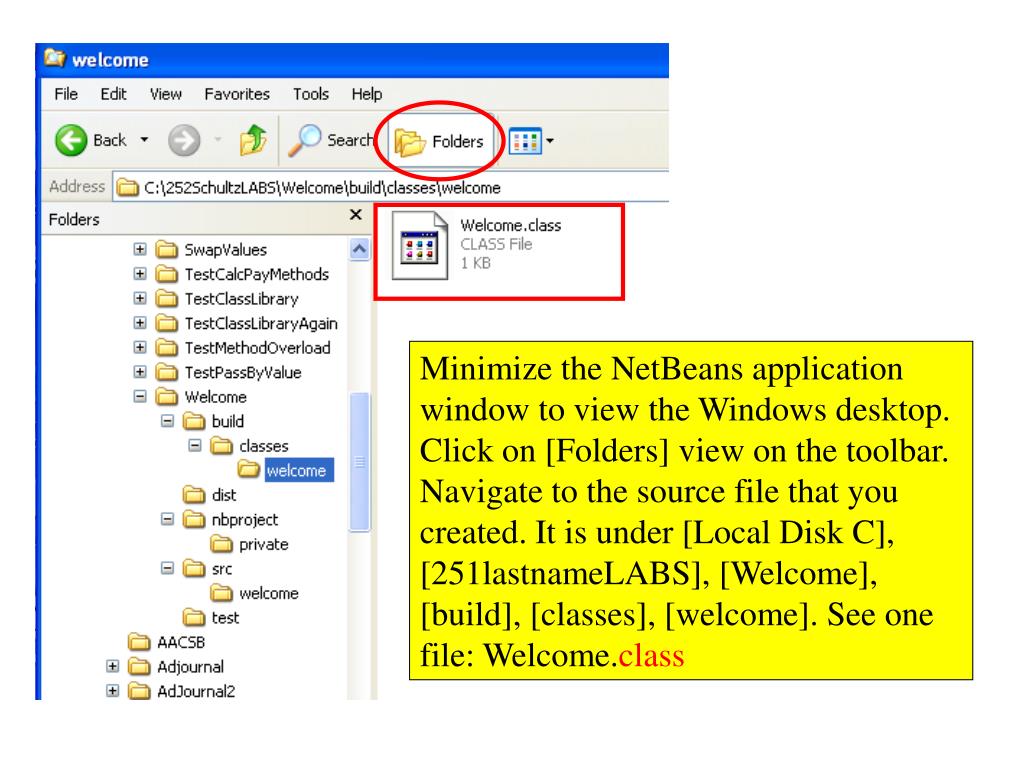Collapse the nbproject folder

(167, 519)
